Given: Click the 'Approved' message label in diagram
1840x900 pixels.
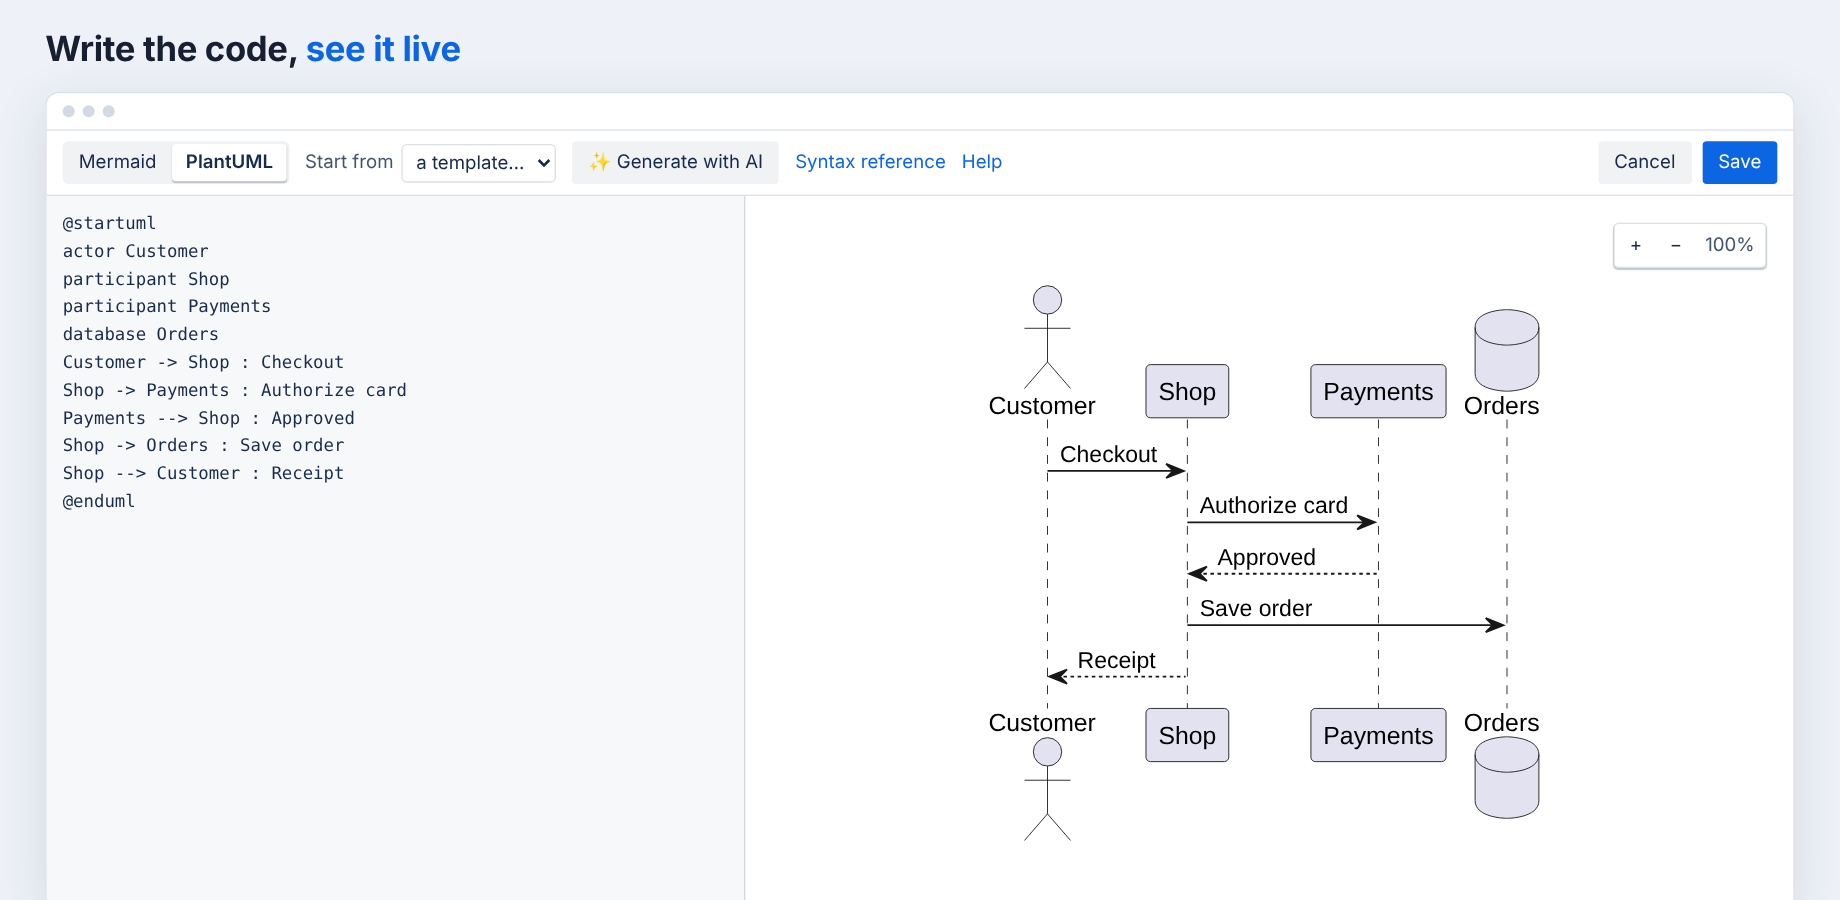Looking at the screenshot, I should (1266, 557).
